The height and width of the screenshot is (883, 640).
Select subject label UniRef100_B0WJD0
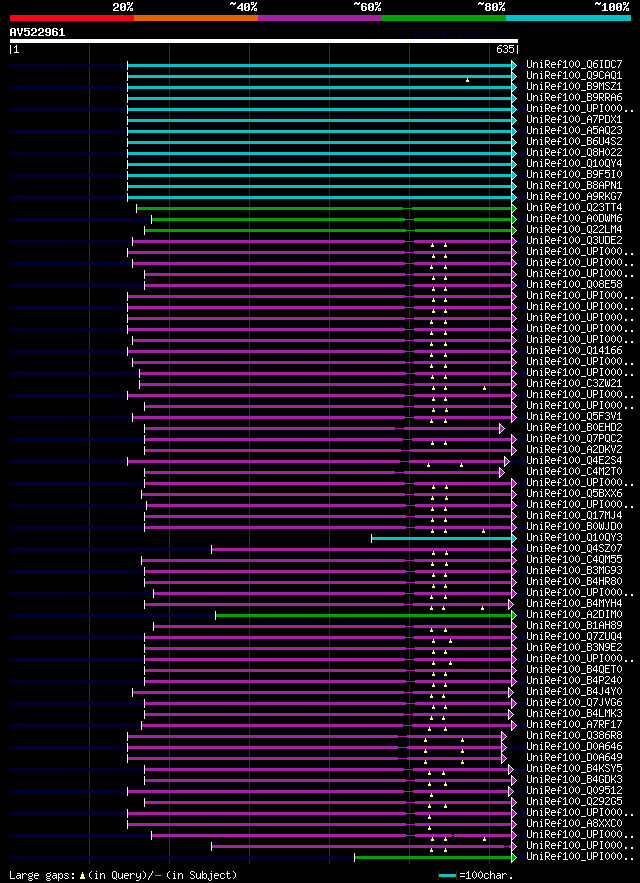point(574,527)
